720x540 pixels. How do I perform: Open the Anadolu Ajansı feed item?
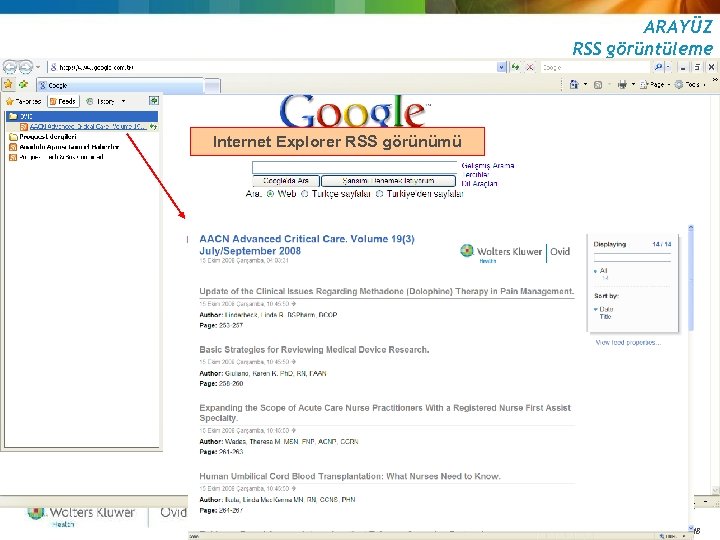tap(64, 147)
